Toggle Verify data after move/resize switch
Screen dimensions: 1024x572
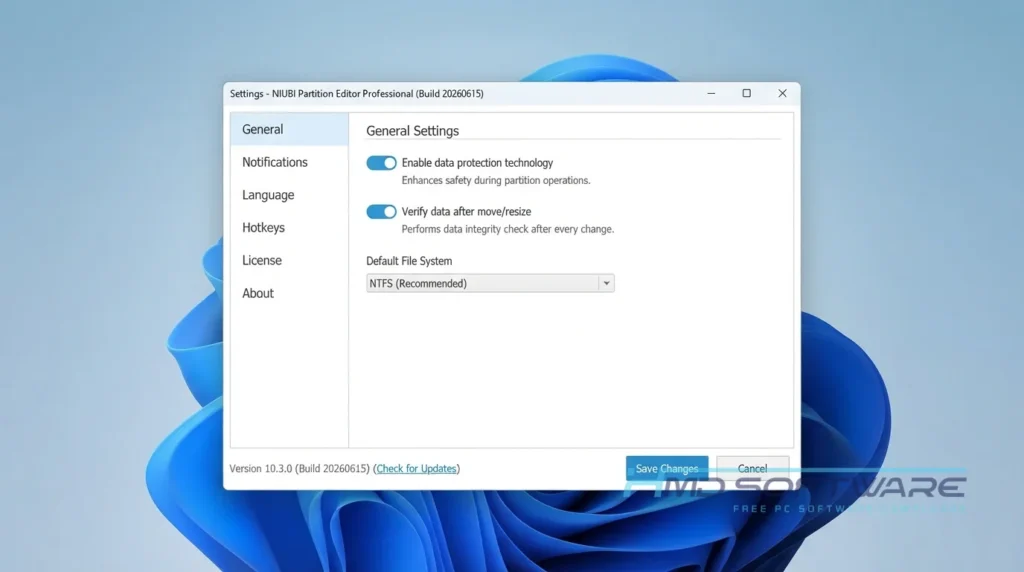tap(381, 212)
